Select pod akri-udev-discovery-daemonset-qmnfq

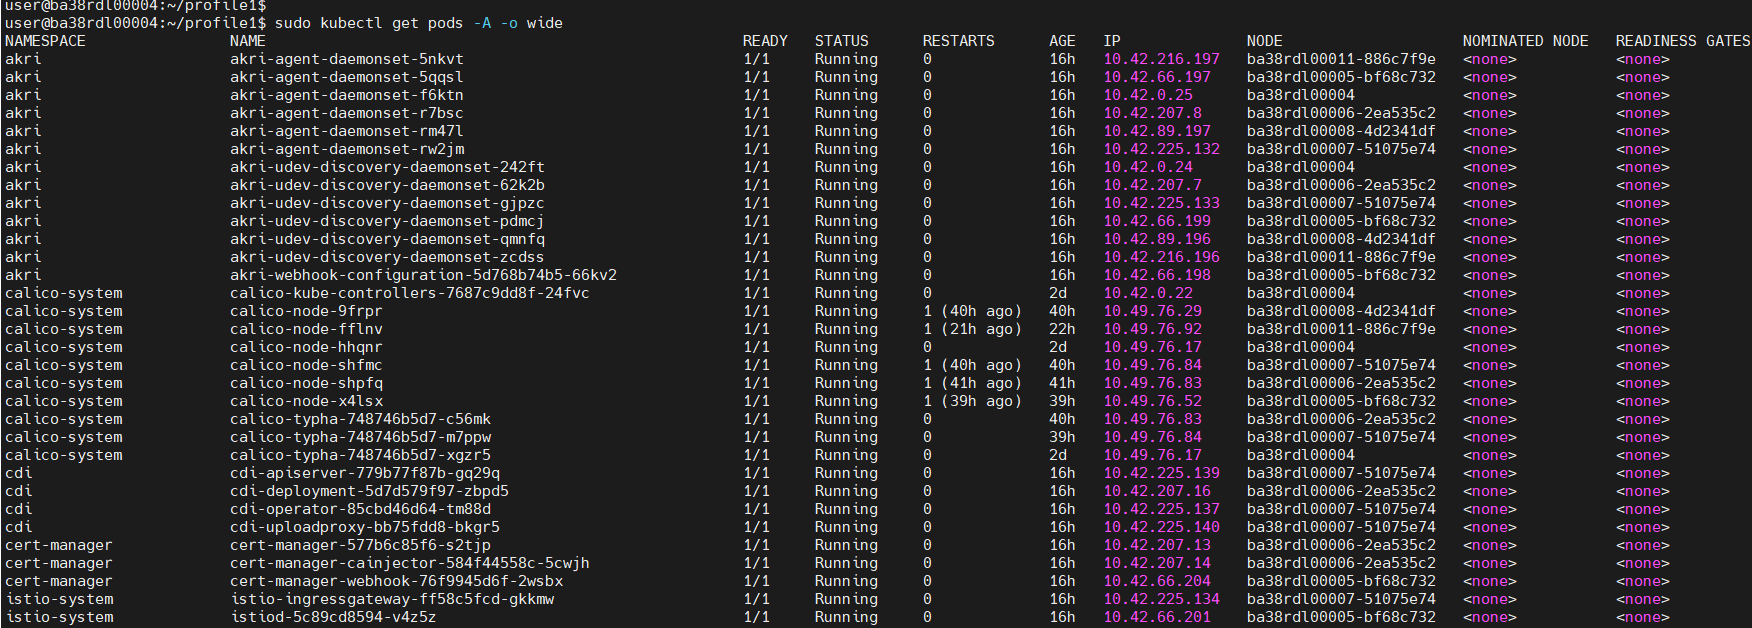(387, 239)
